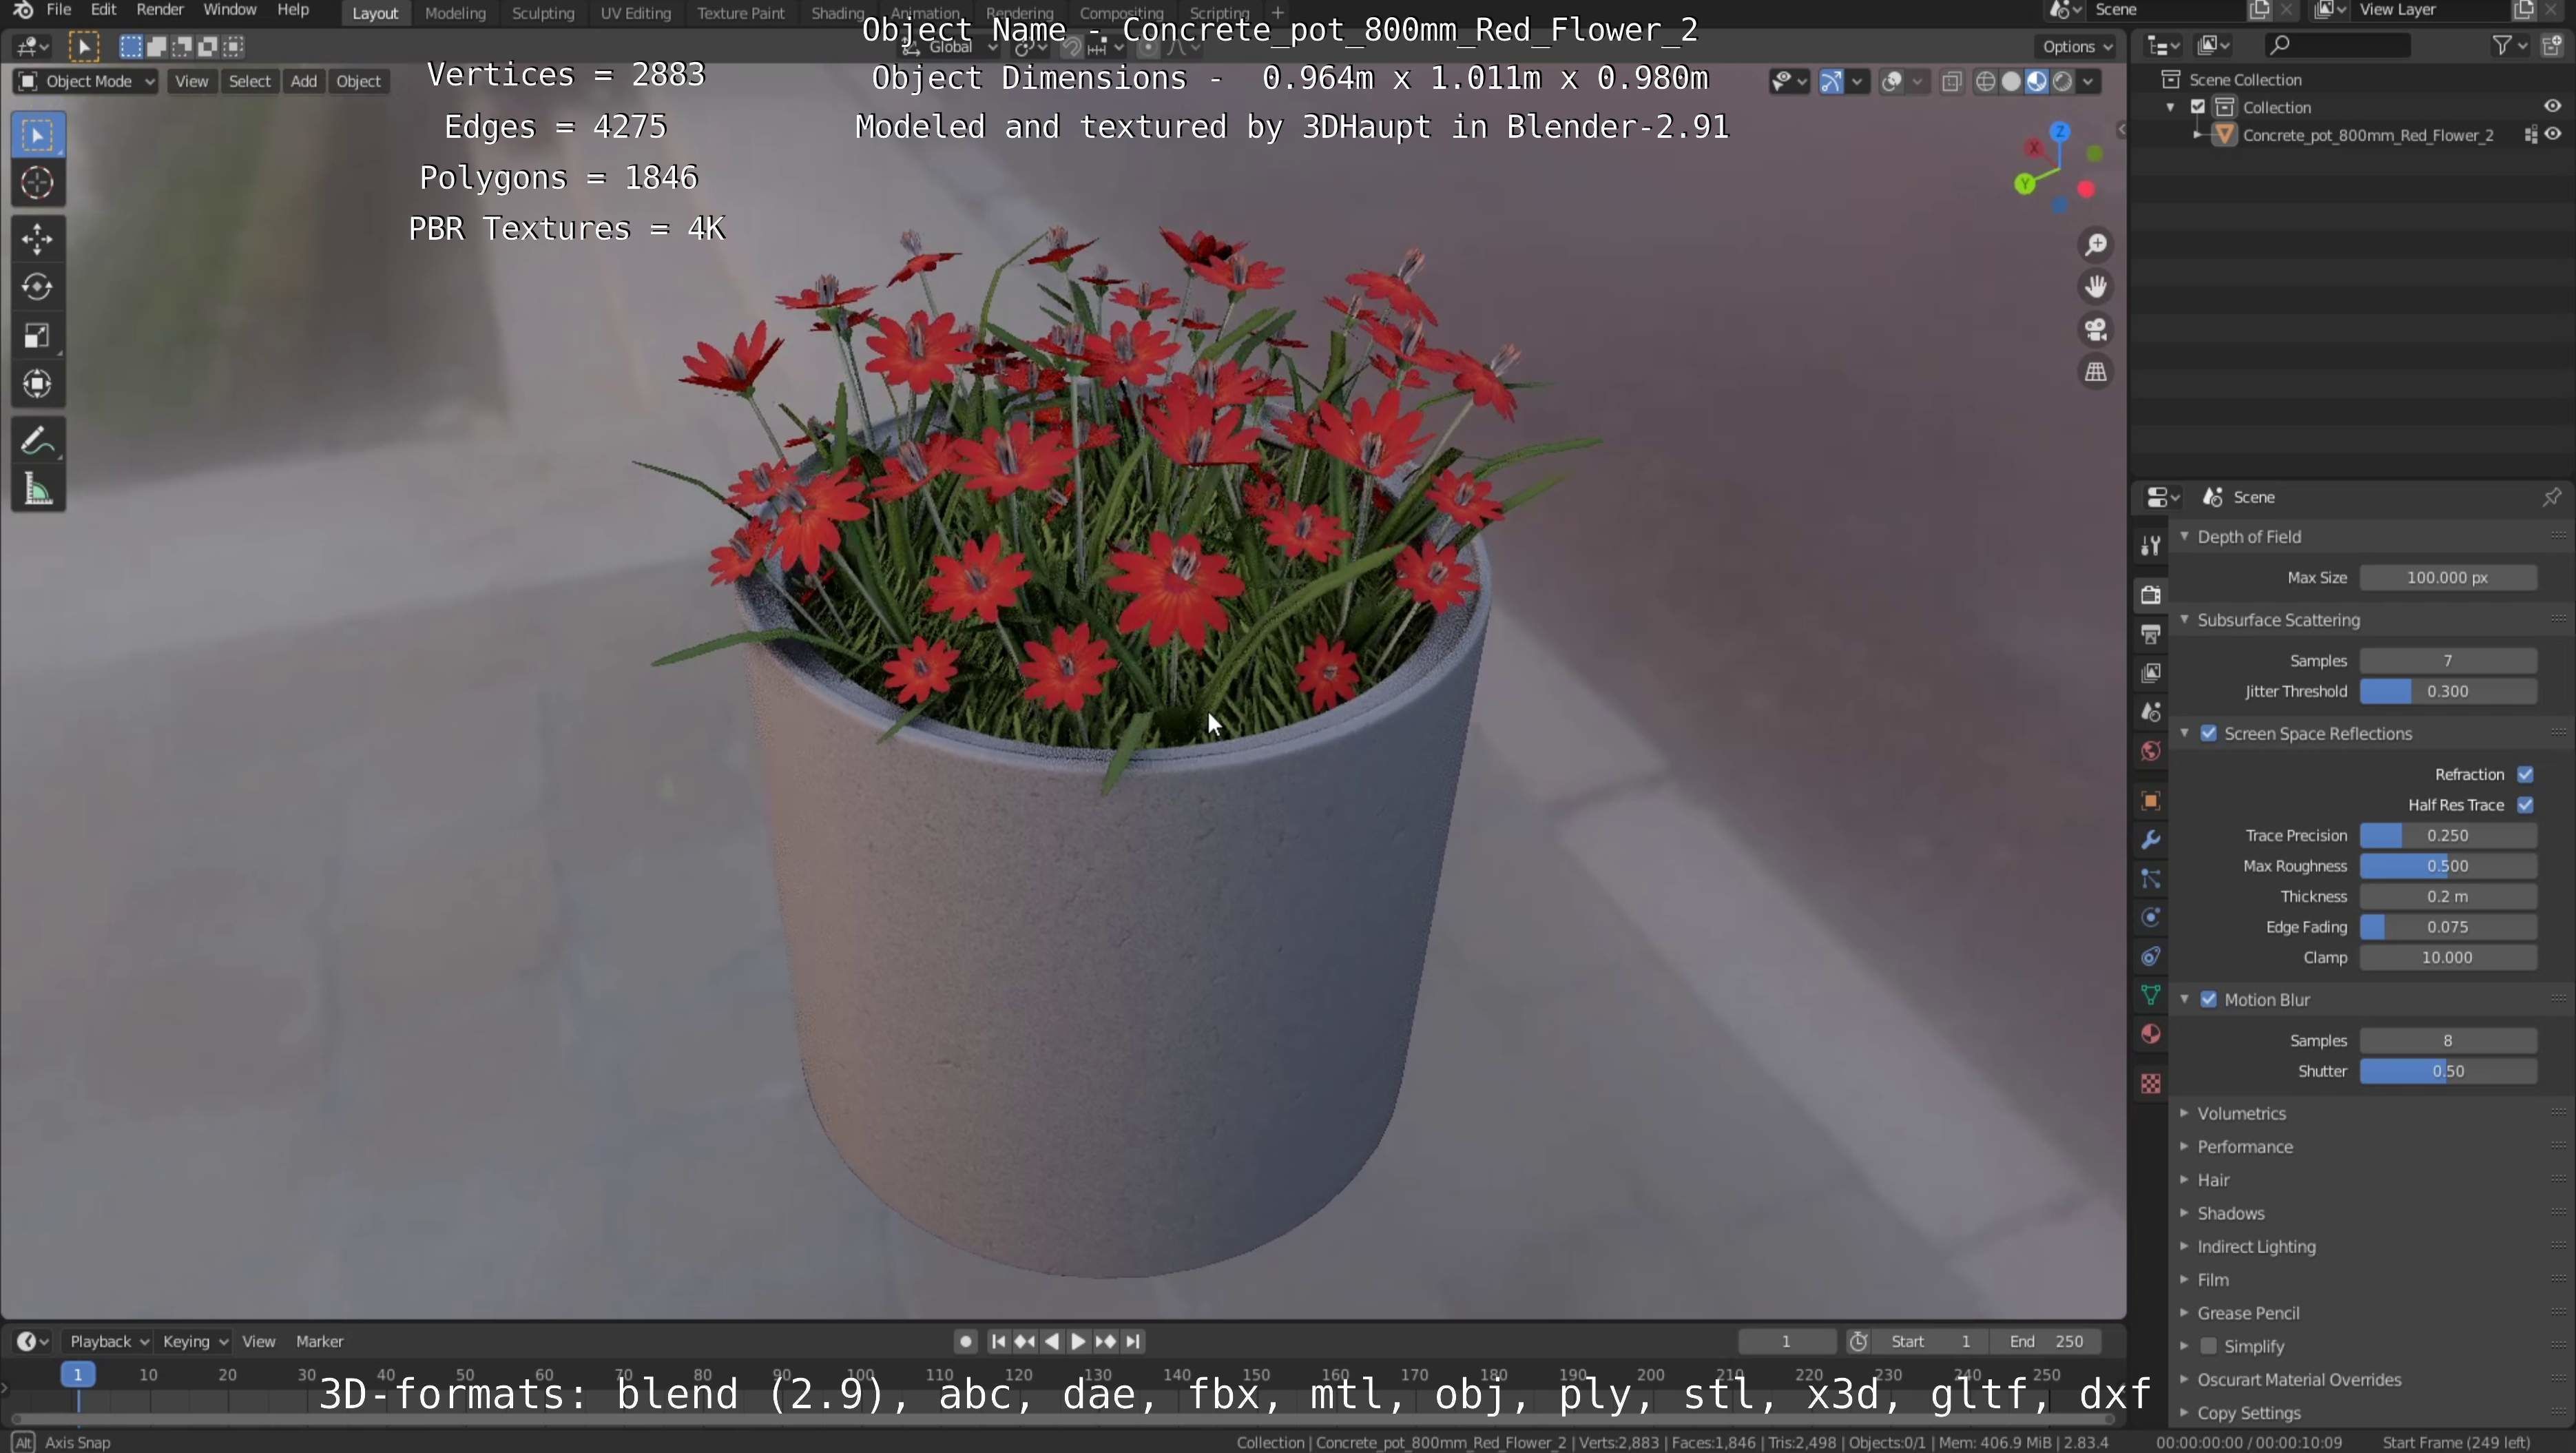Switch perspective/orthographic grid icon

point(2096,372)
